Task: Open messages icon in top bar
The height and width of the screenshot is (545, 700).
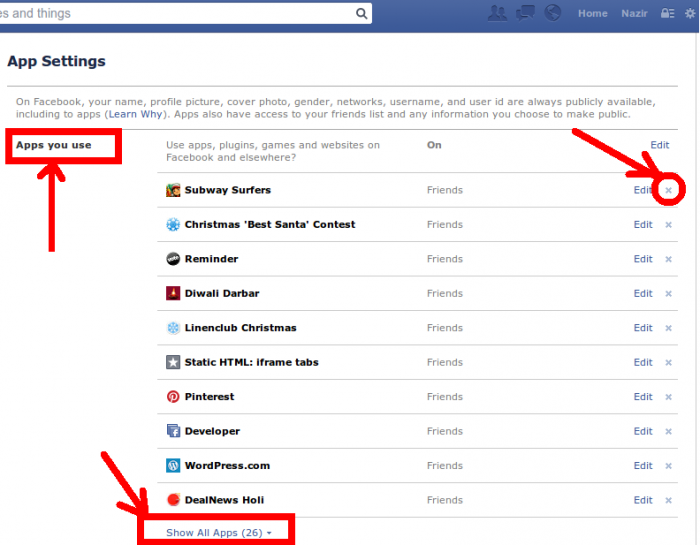Action: click(x=525, y=13)
